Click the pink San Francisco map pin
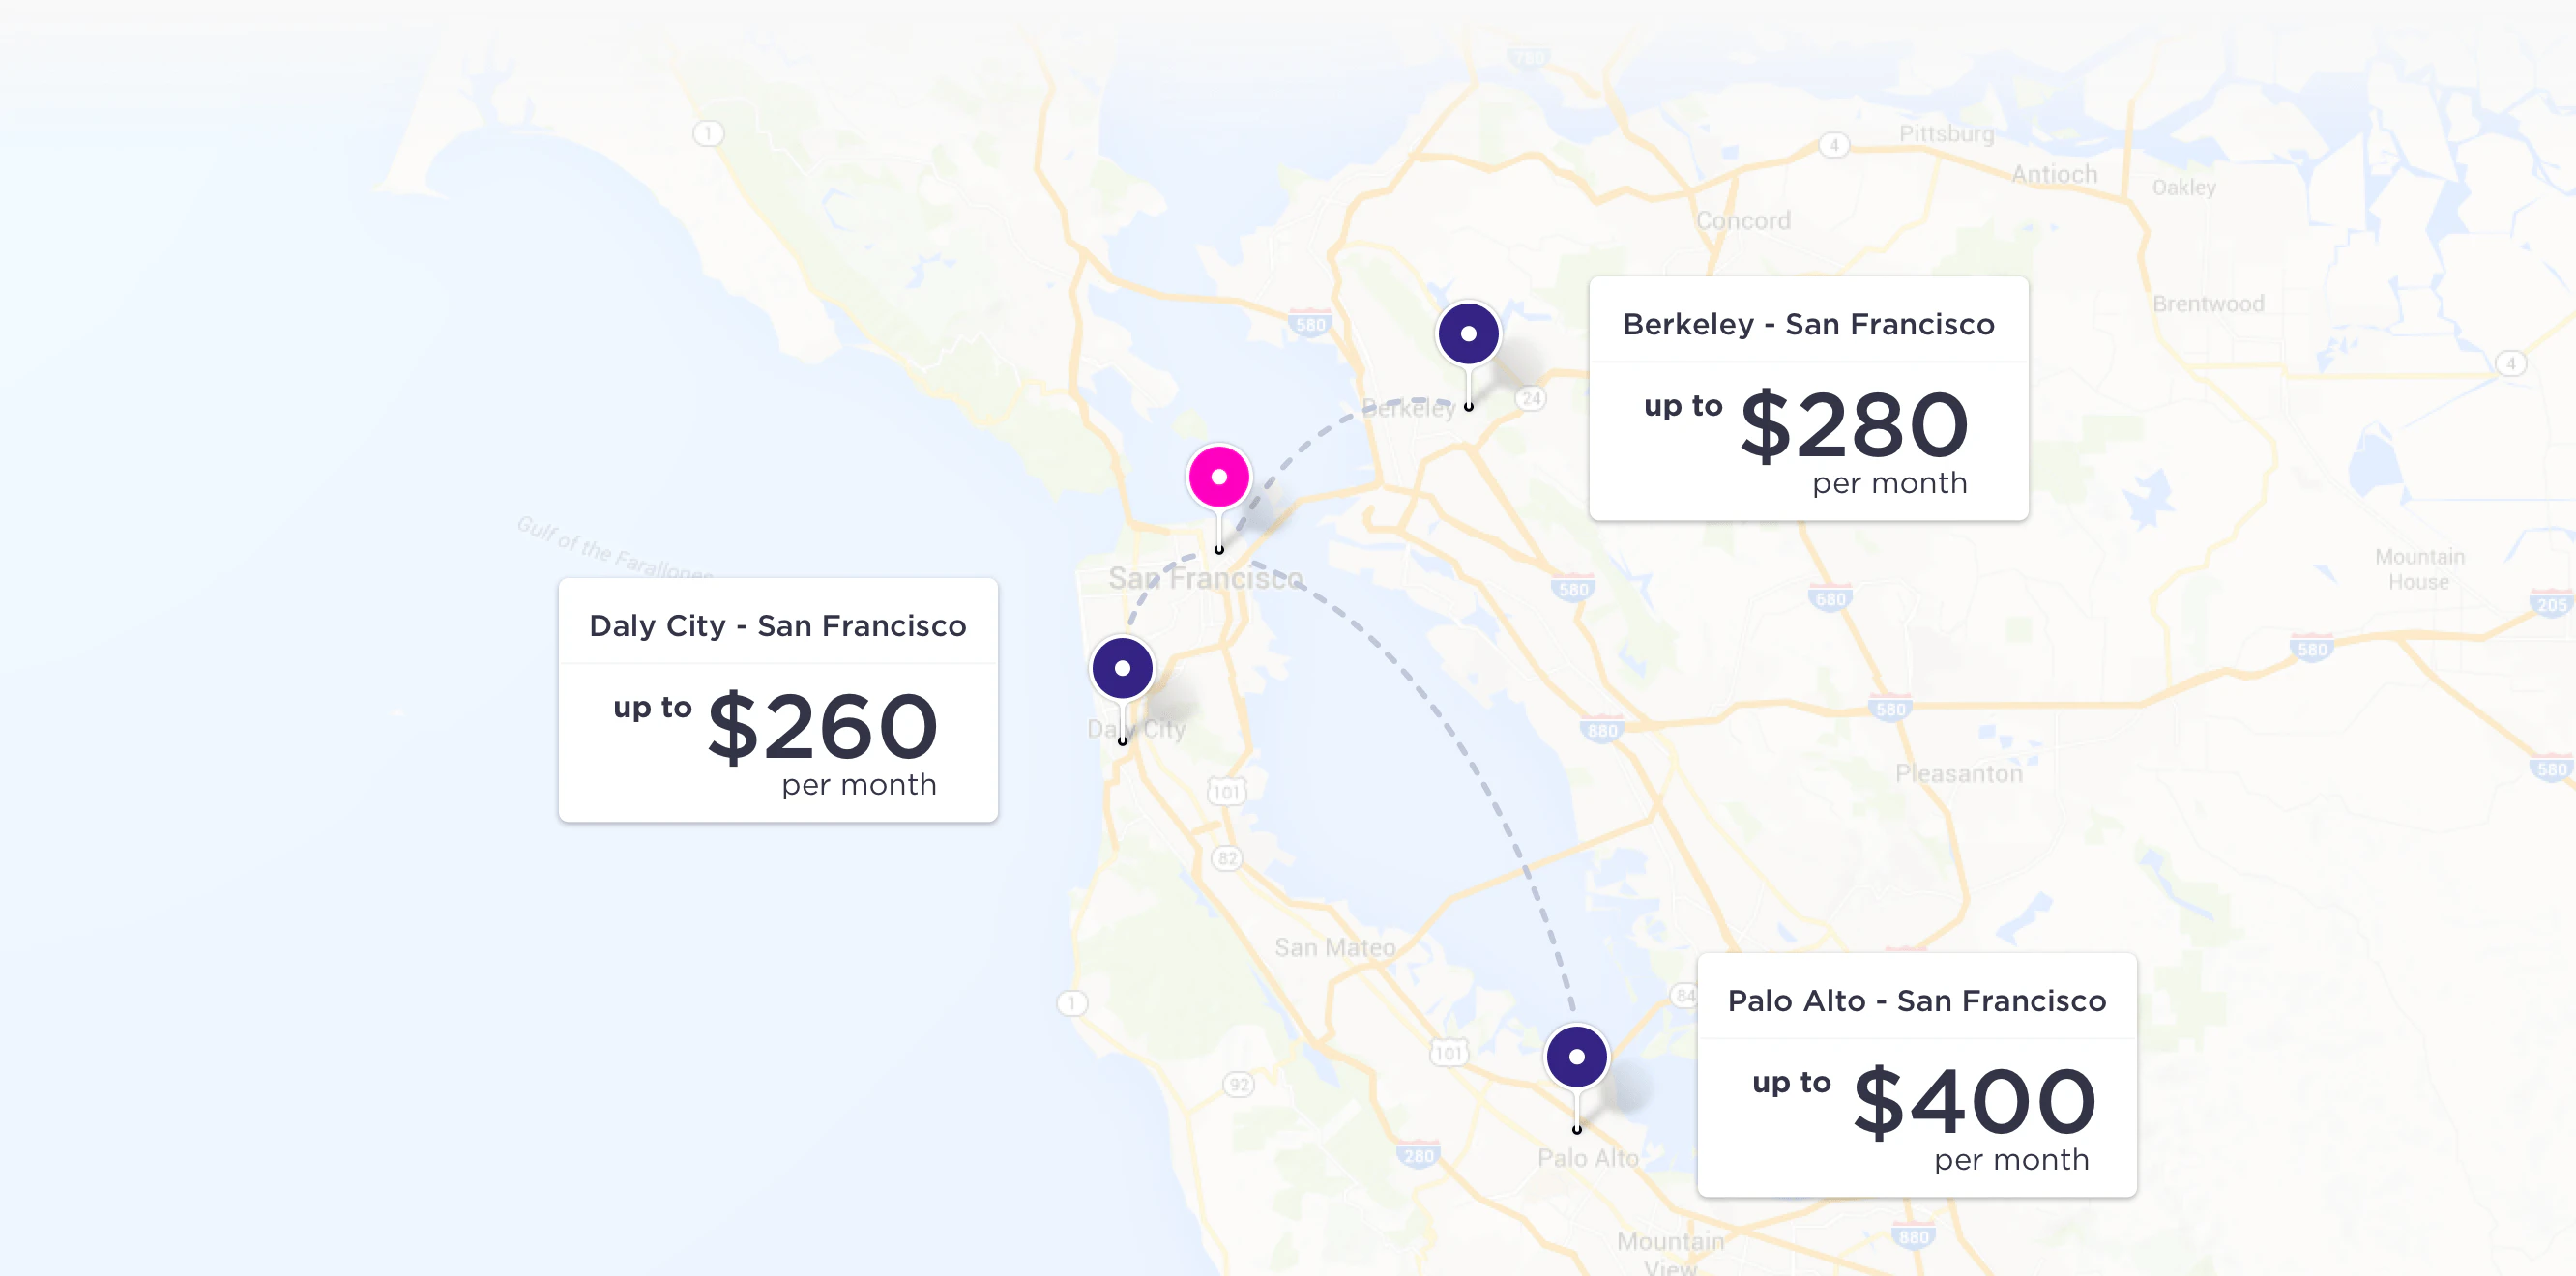 pos(1218,477)
